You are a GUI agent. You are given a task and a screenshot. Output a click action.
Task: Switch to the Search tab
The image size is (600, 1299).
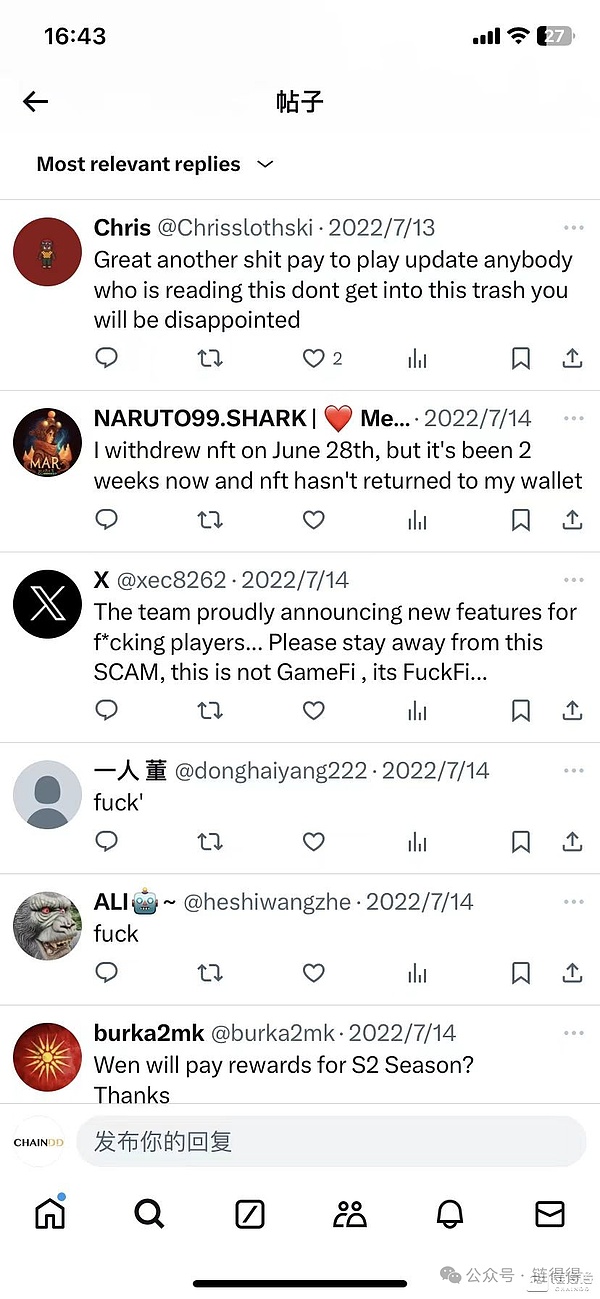149,1213
